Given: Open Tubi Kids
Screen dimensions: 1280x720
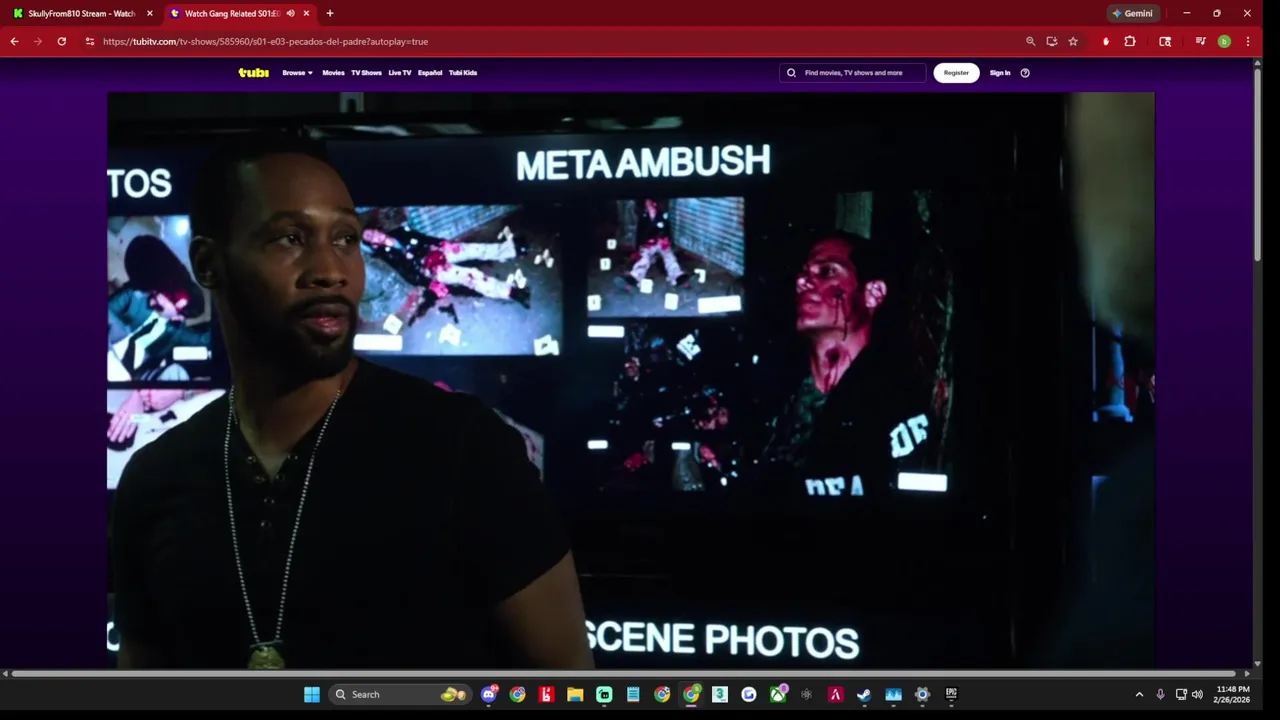Looking at the screenshot, I should (x=463, y=72).
